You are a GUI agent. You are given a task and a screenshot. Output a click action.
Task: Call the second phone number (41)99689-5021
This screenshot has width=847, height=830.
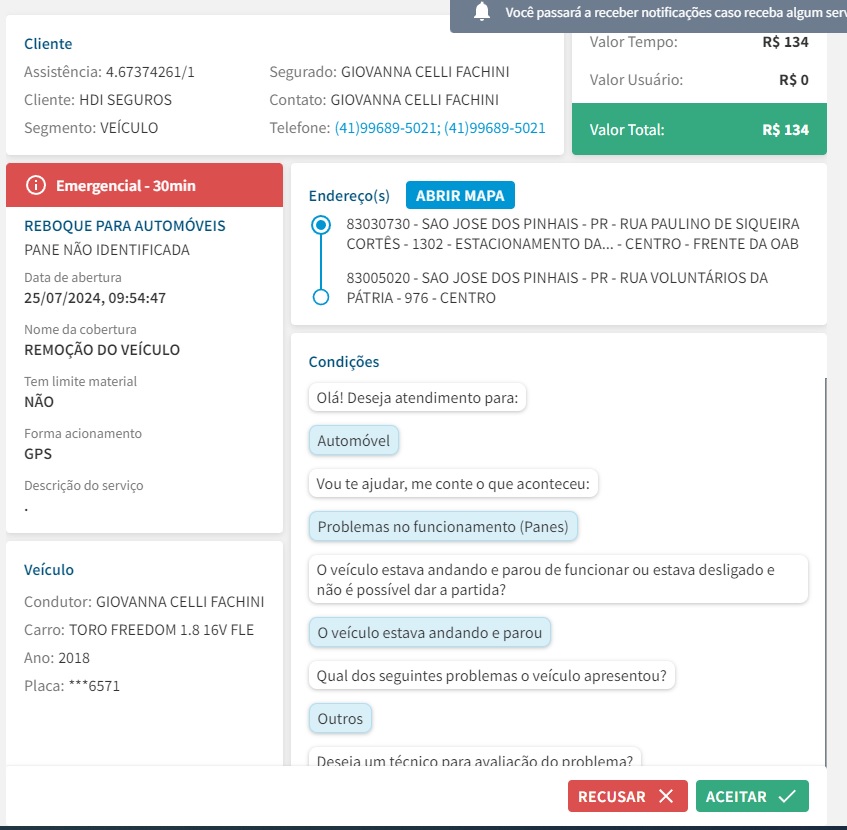495,128
